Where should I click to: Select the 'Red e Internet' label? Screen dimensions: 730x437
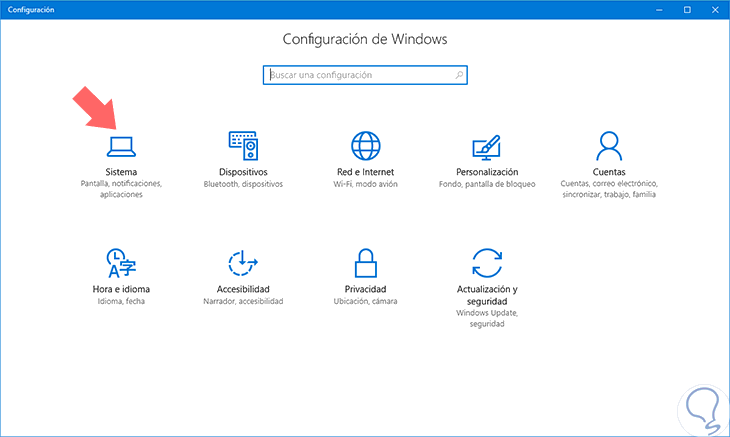point(365,172)
